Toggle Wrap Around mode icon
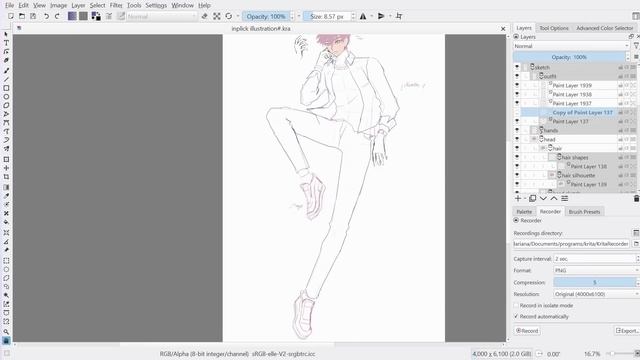The height and width of the screenshot is (360, 640). (399, 16)
